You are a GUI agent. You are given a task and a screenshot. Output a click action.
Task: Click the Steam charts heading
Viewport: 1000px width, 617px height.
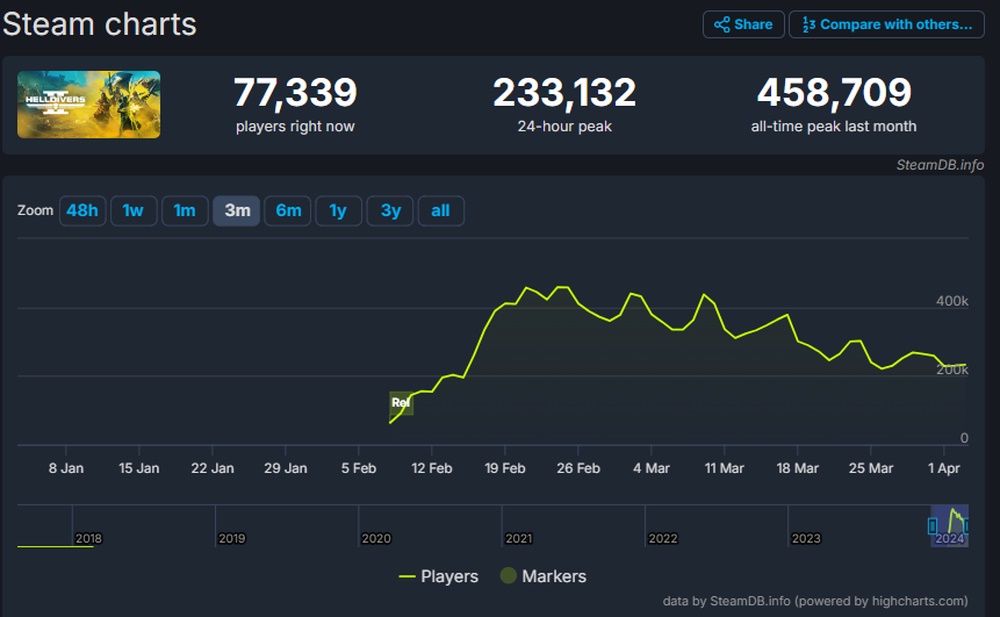pos(99,24)
